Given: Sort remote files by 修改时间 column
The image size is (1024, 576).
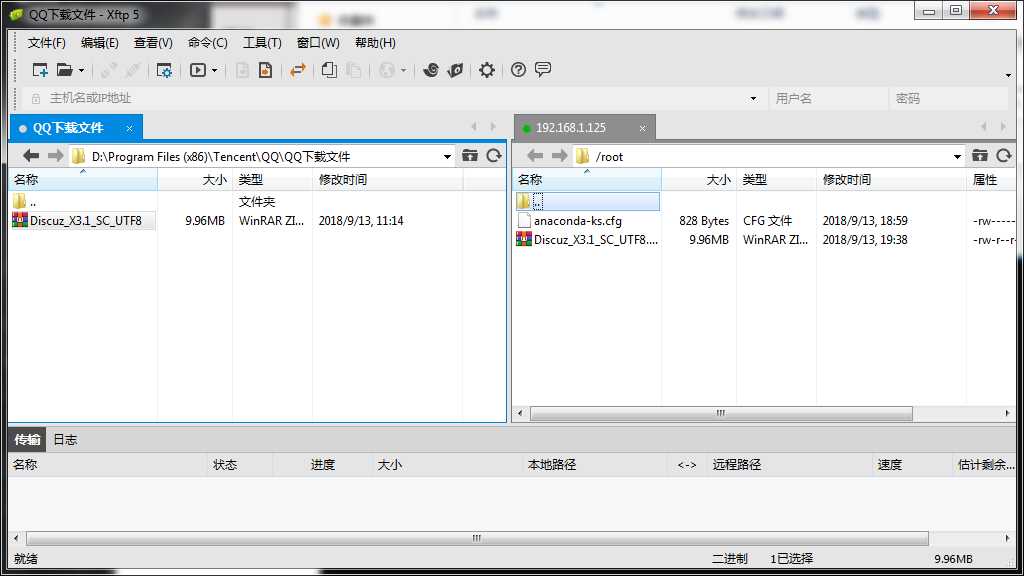Looking at the screenshot, I should click(891, 180).
